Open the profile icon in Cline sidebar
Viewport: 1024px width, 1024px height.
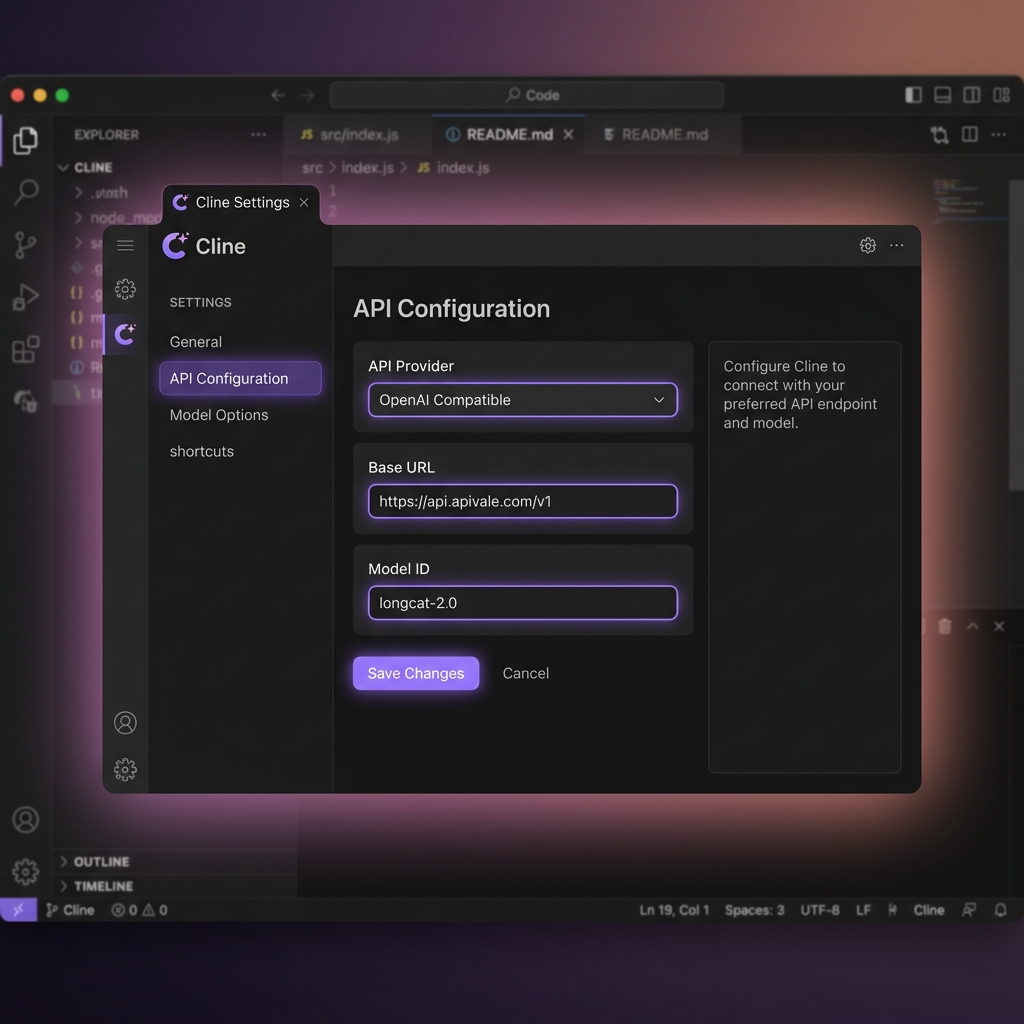[x=125, y=722]
